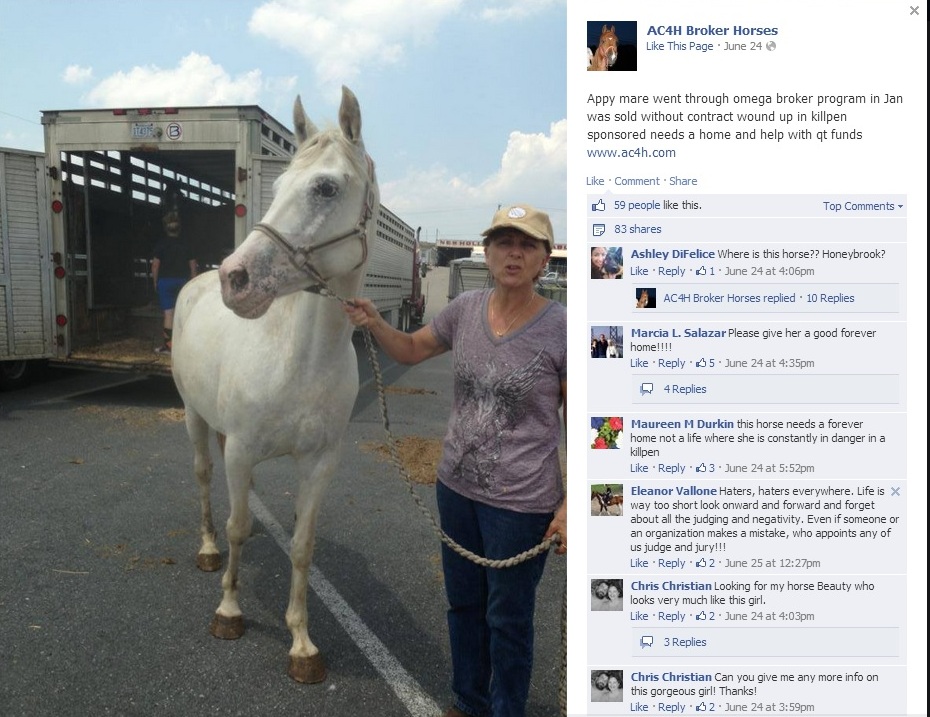This screenshot has width=930, height=717.
Task: Open the www.ac4h.com link
Action: (631, 152)
